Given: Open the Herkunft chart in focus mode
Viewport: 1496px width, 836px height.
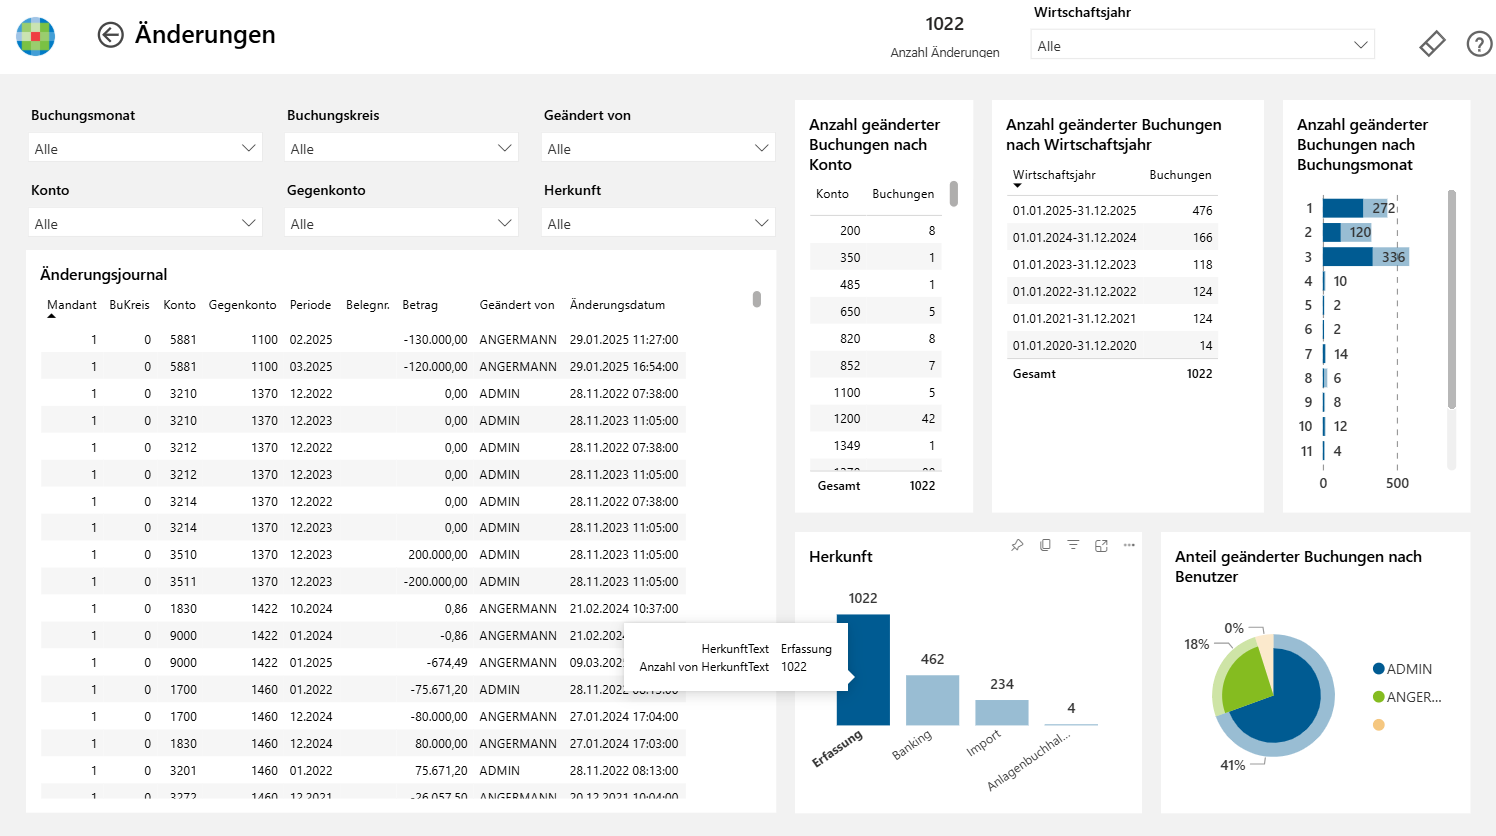Looking at the screenshot, I should click(1101, 545).
